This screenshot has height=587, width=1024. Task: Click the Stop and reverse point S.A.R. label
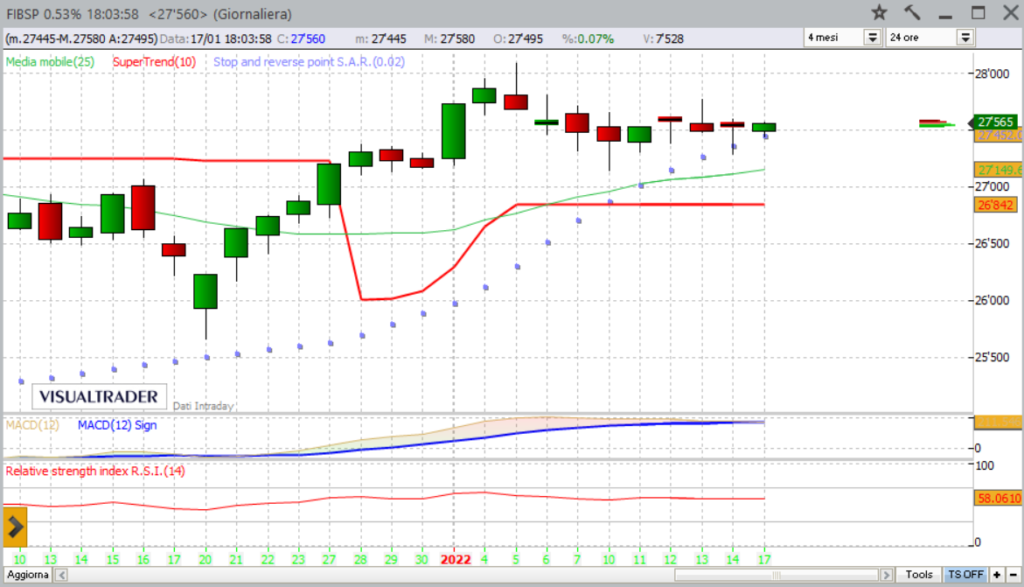pos(297,62)
